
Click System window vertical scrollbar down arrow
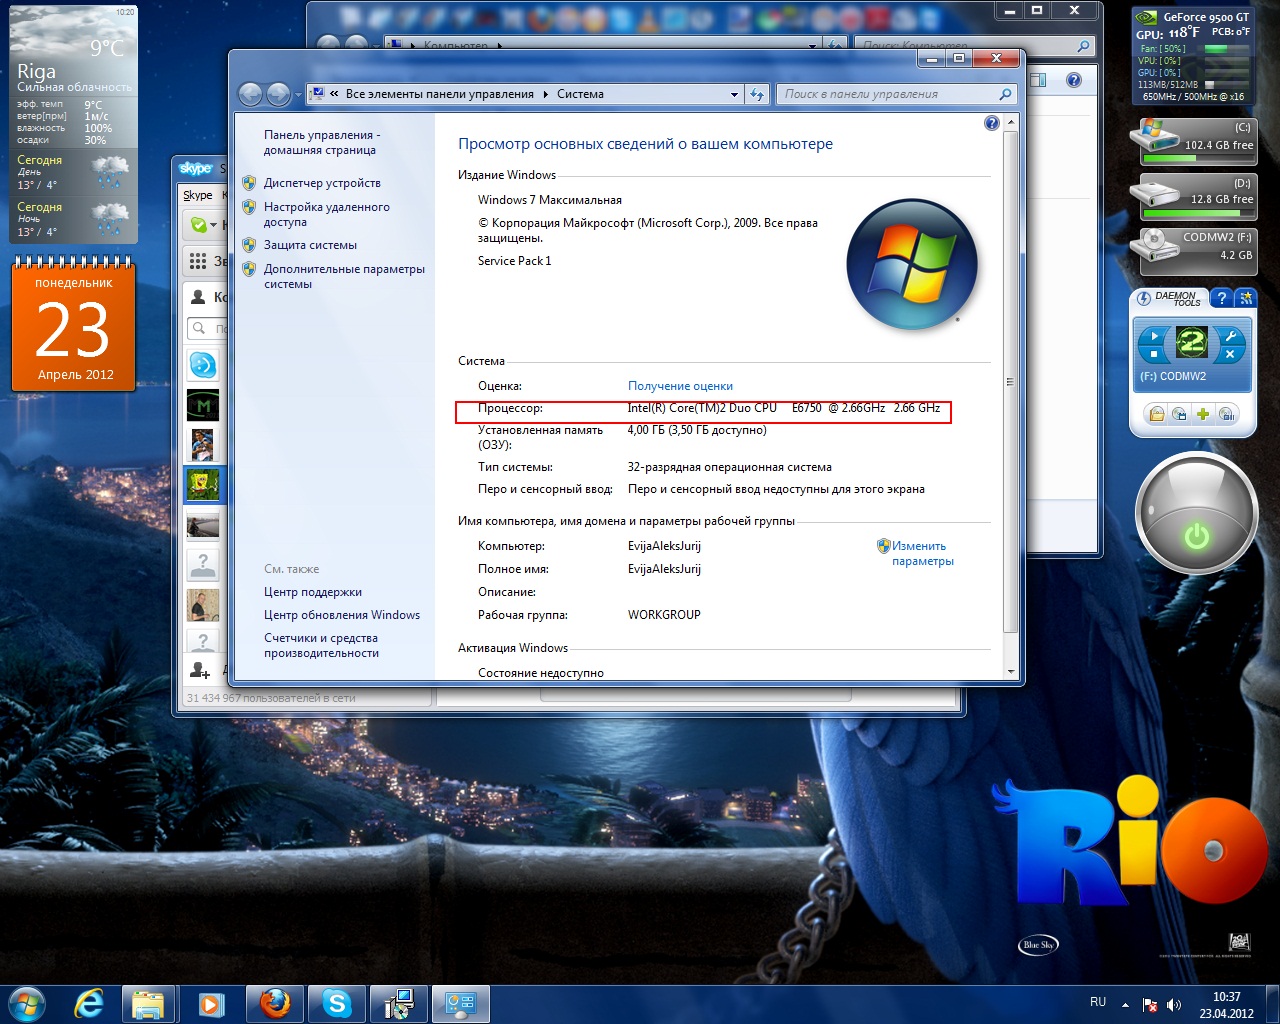pos(1010,672)
